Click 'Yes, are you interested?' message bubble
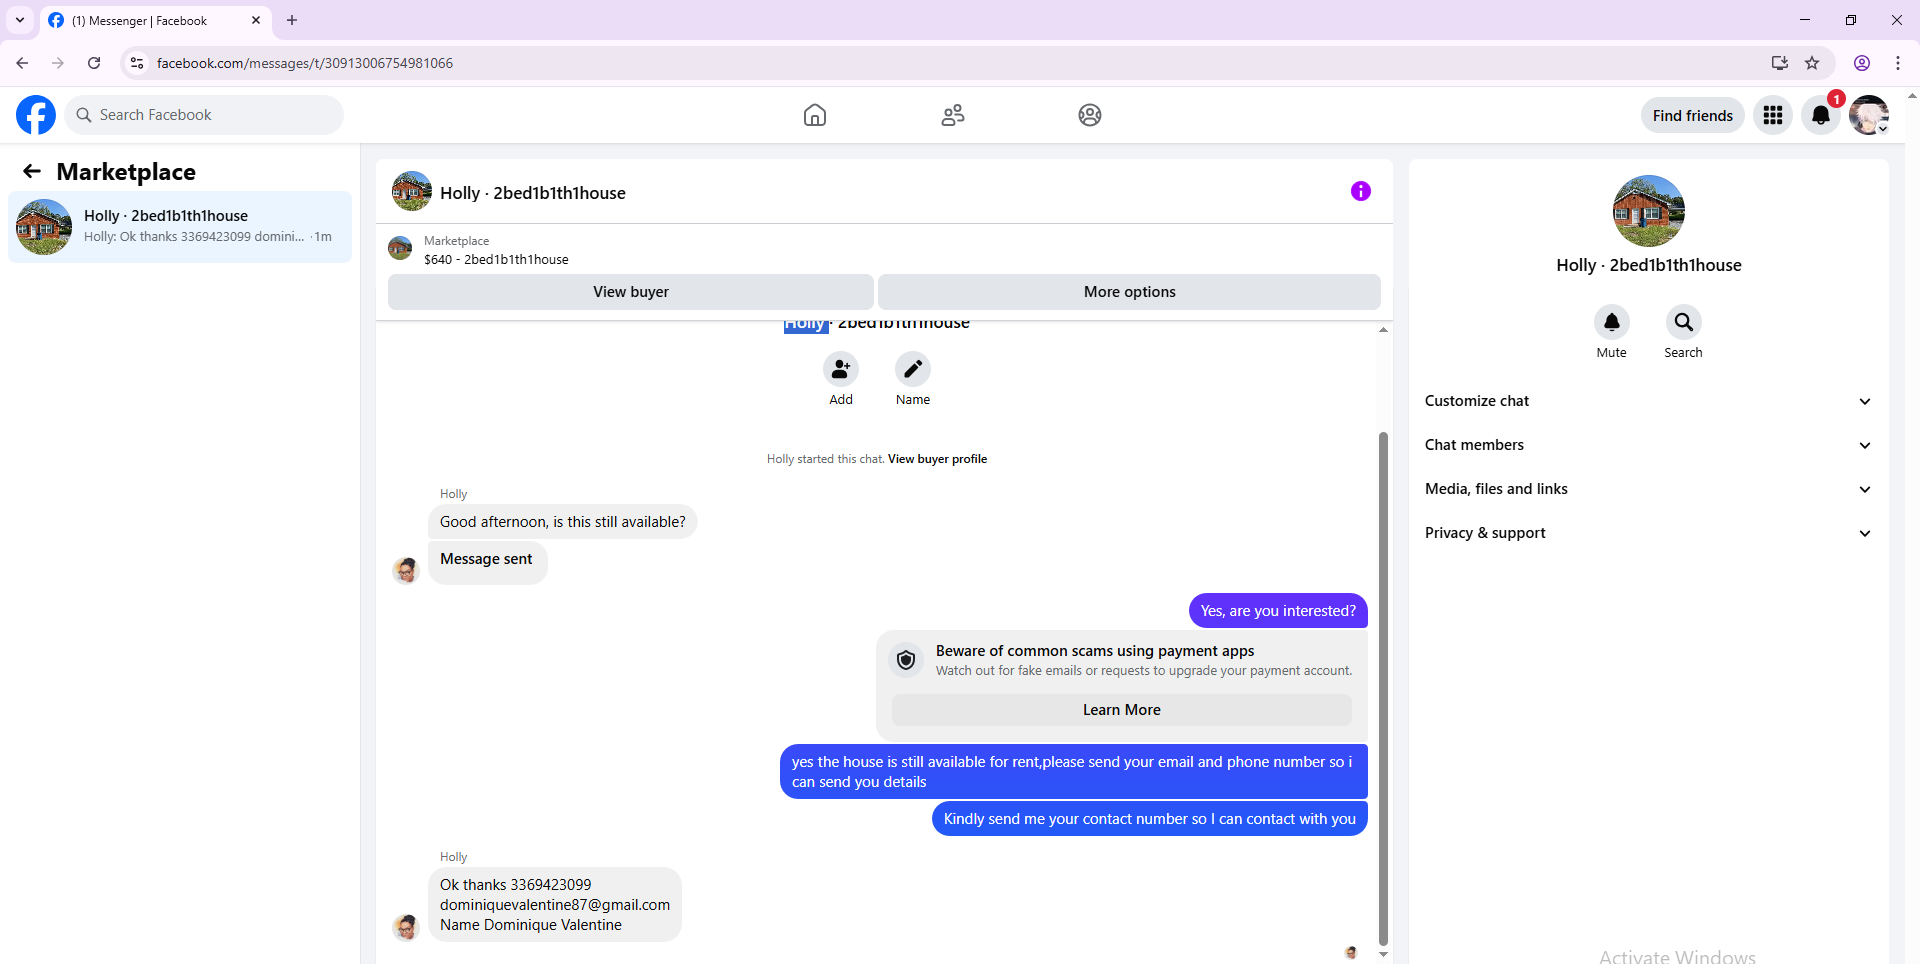Screen dimensions: 1920x964 (x=1278, y=611)
